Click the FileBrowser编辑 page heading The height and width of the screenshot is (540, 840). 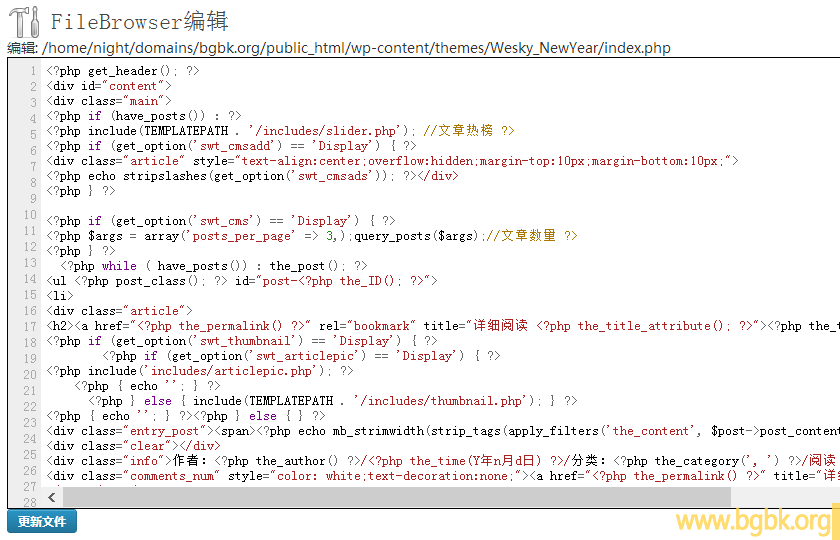tap(139, 21)
